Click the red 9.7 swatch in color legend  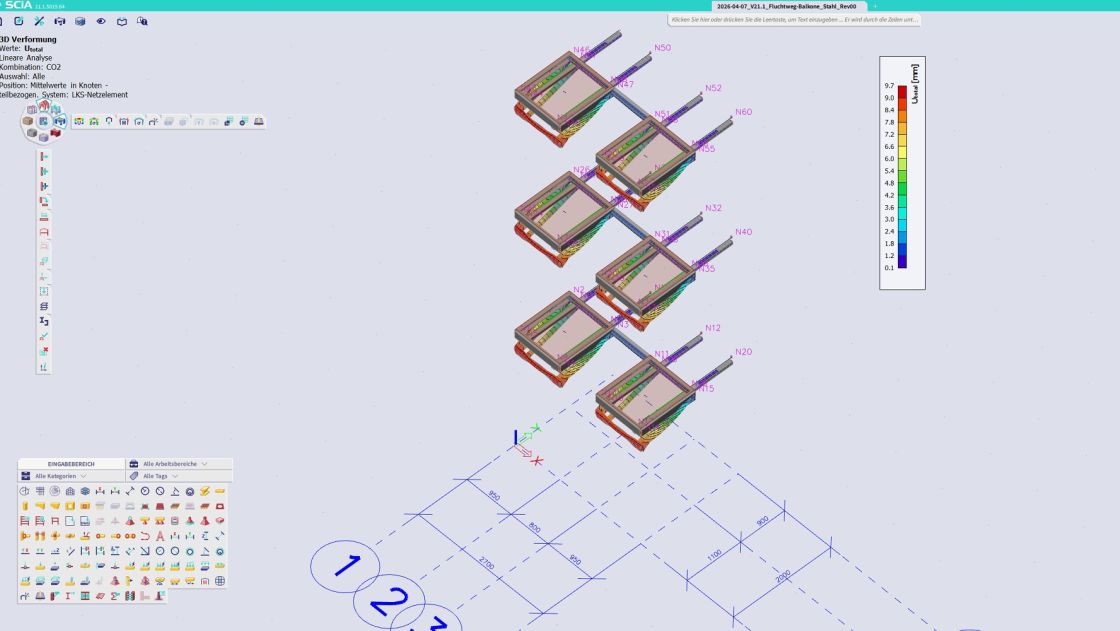902,91
